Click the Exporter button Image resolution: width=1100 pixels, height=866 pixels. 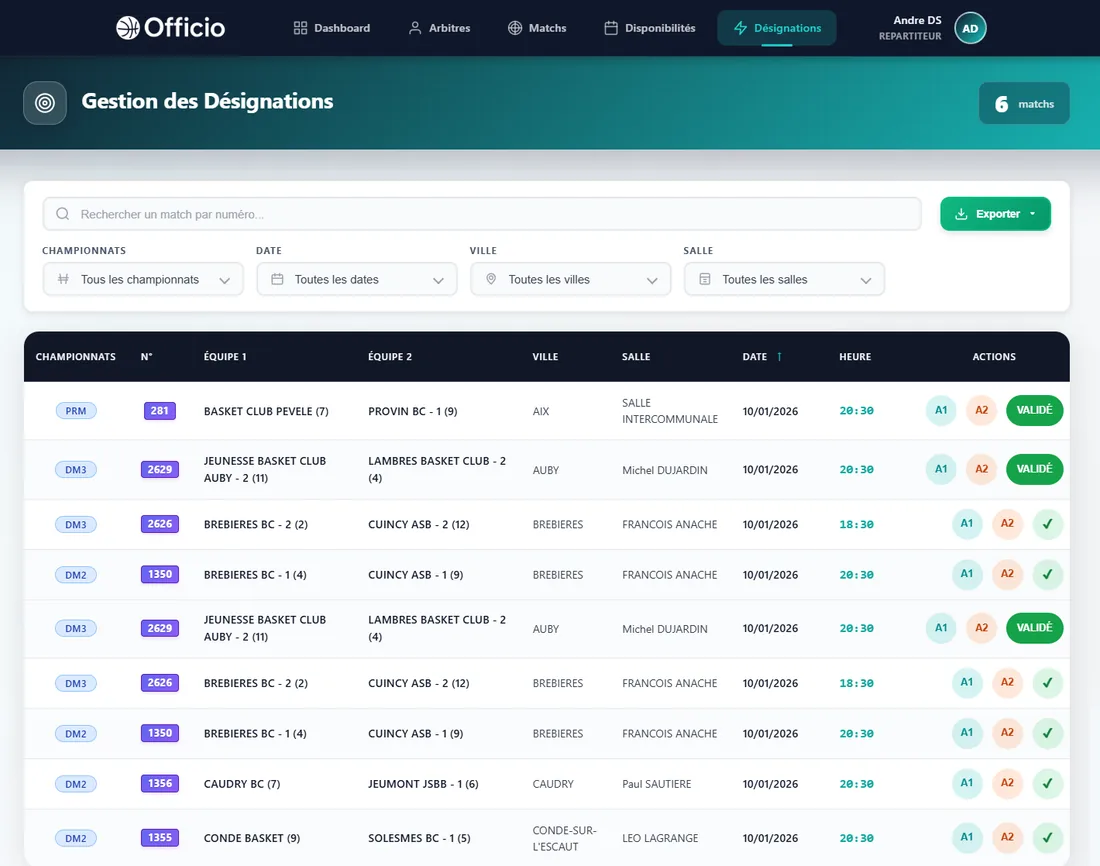point(995,214)
